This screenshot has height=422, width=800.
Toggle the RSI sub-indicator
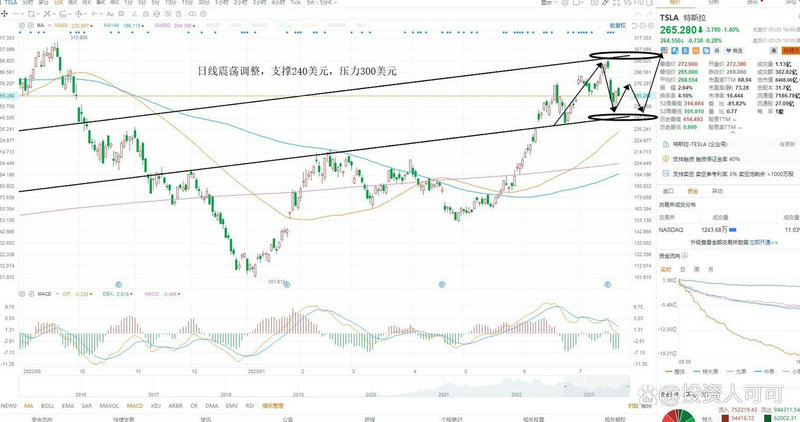tap(250, 406)
